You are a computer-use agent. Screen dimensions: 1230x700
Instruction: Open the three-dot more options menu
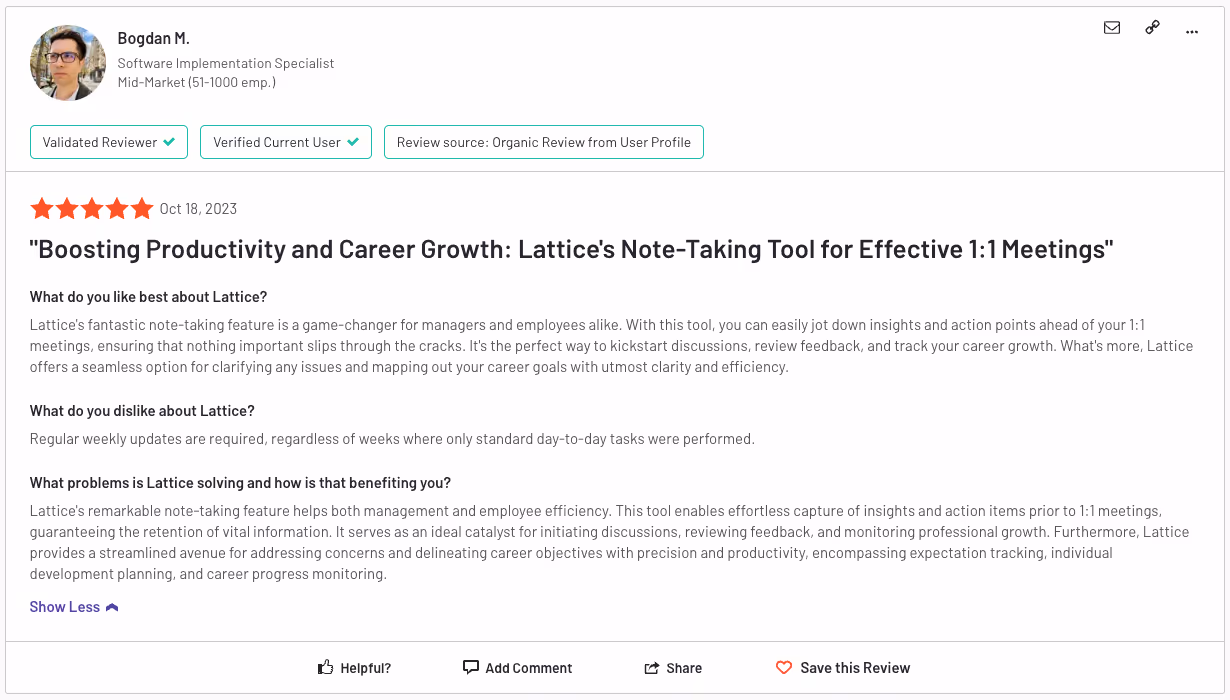1191,31
